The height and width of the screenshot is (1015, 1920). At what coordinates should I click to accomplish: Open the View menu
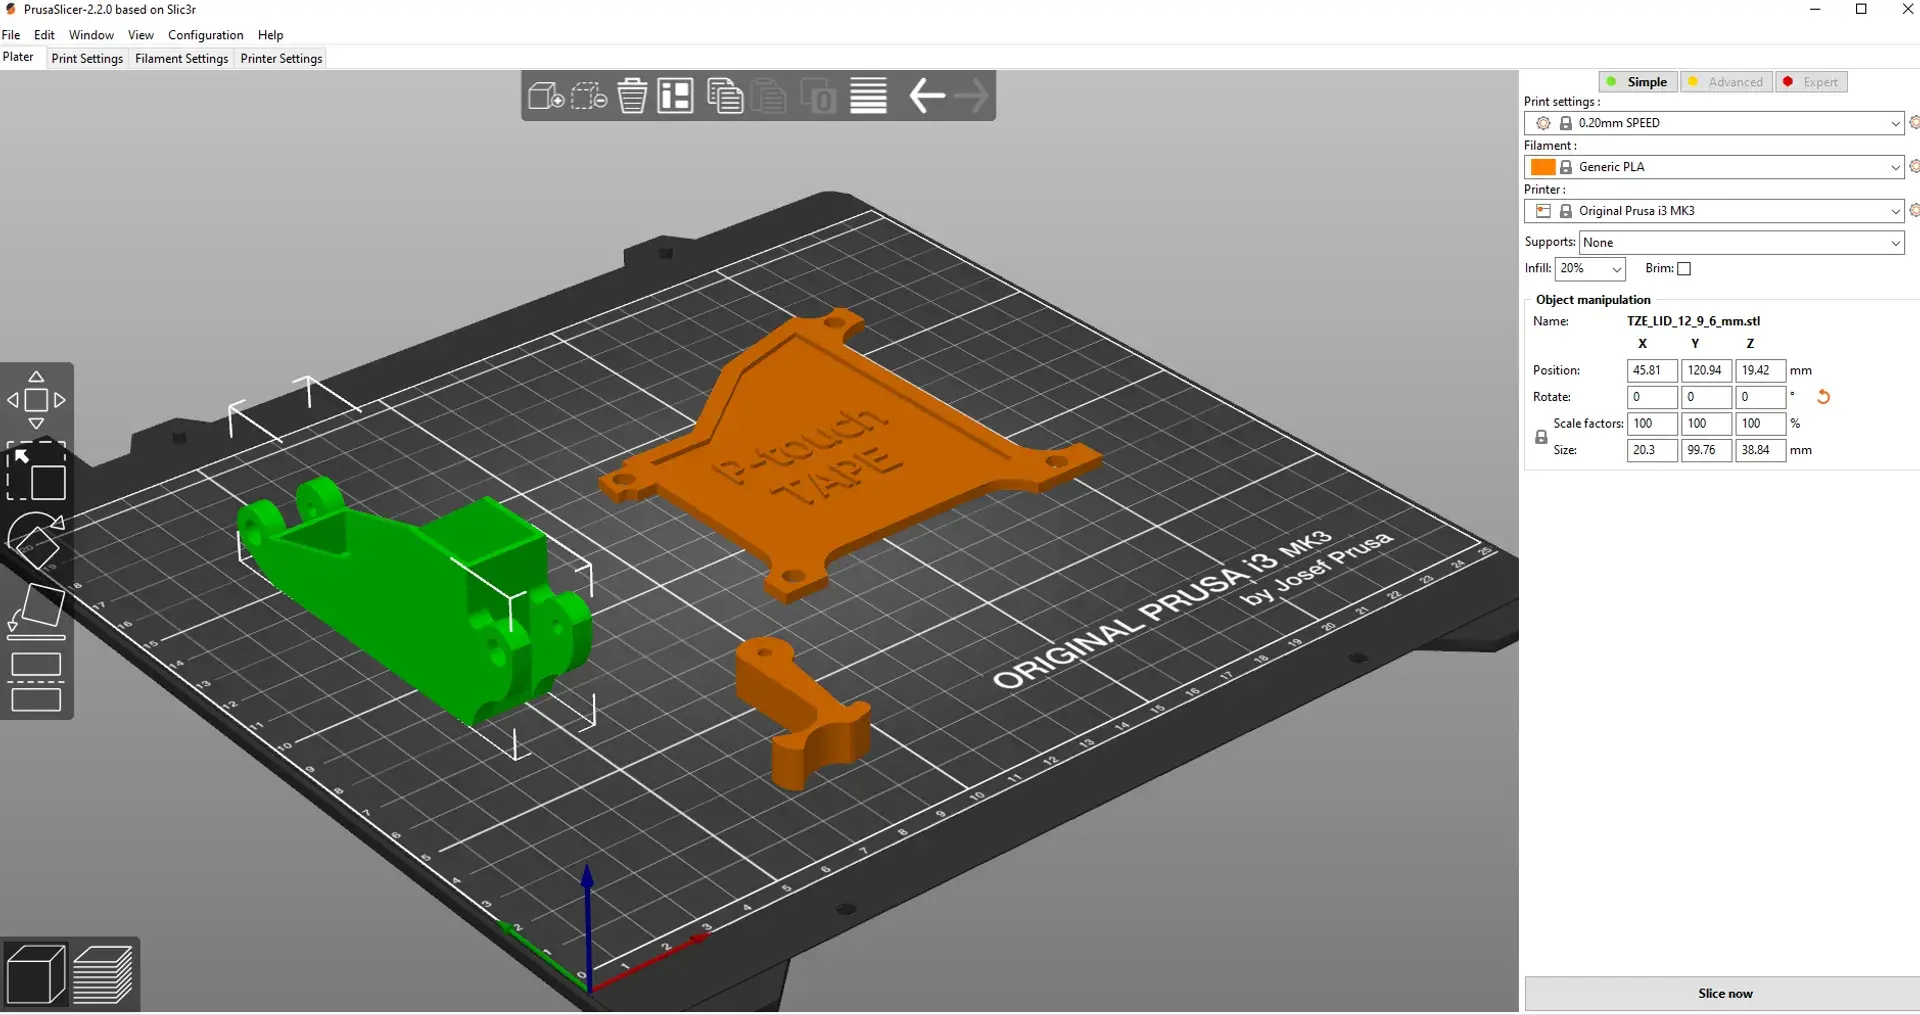point(141,35)
